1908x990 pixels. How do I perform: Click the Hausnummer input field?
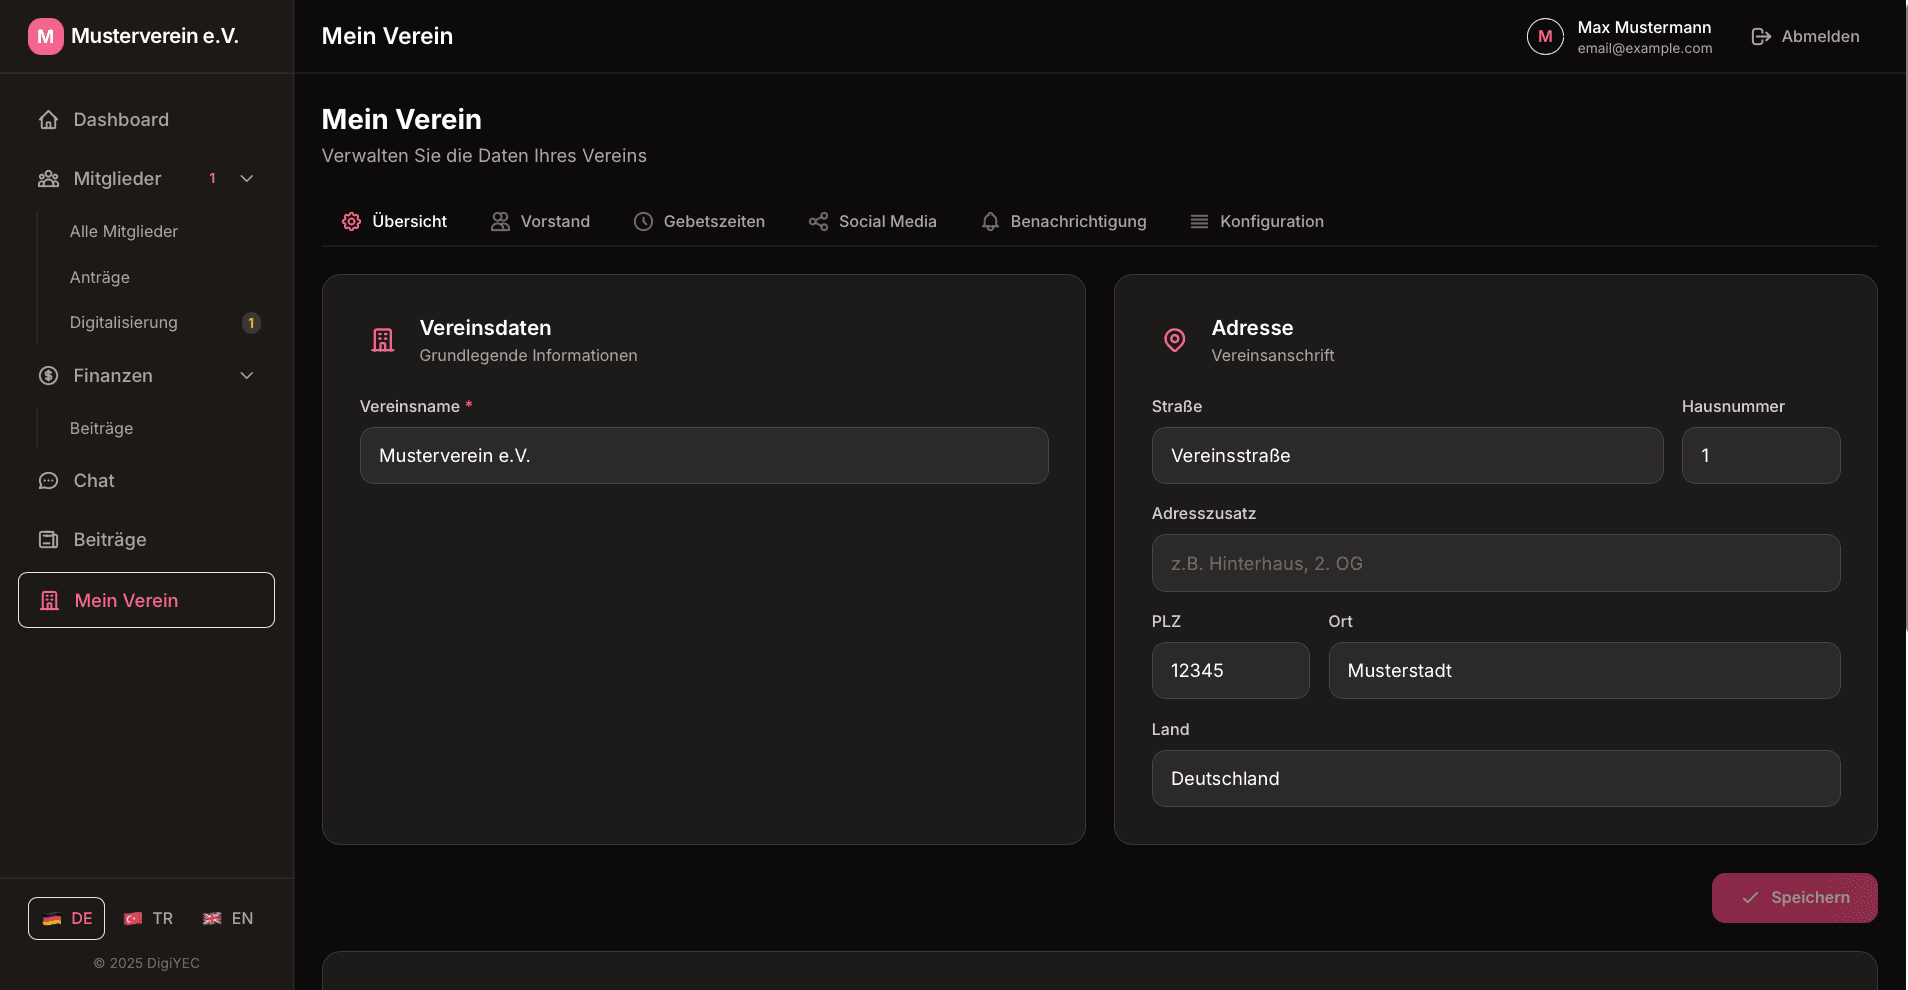click(x=1760, y=456)
